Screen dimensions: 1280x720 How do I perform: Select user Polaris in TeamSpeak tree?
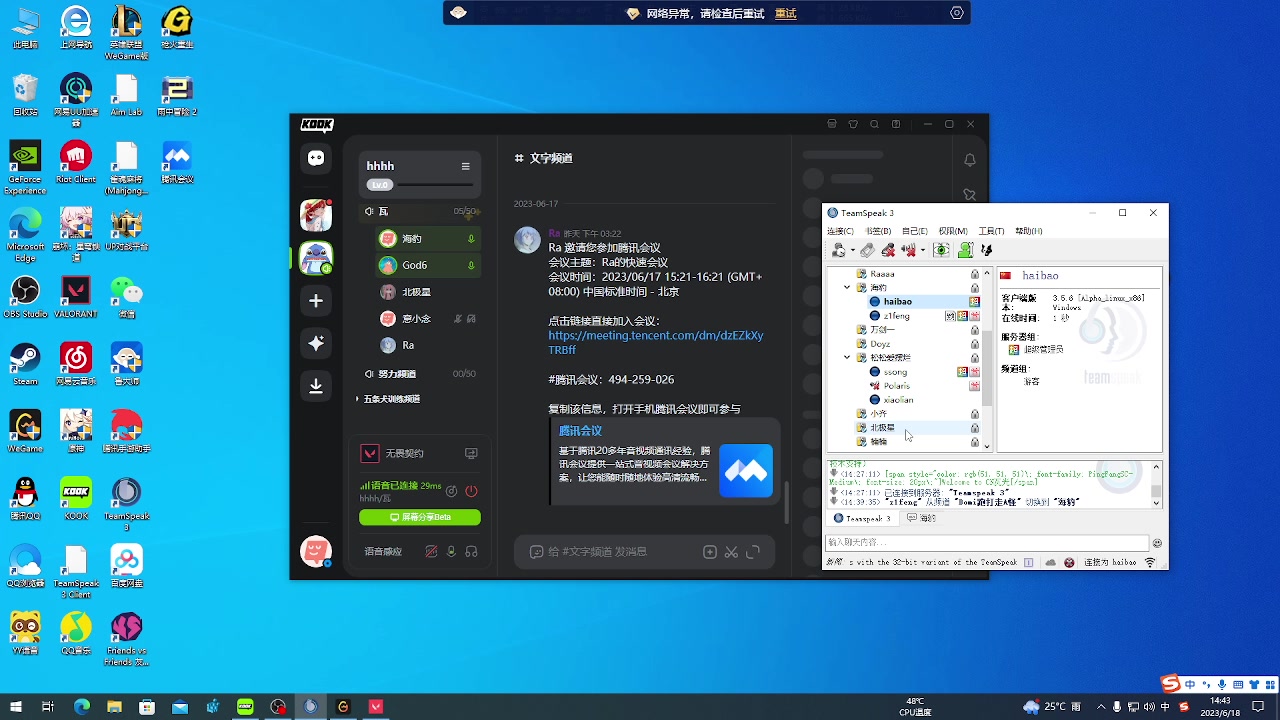[896, 385]
